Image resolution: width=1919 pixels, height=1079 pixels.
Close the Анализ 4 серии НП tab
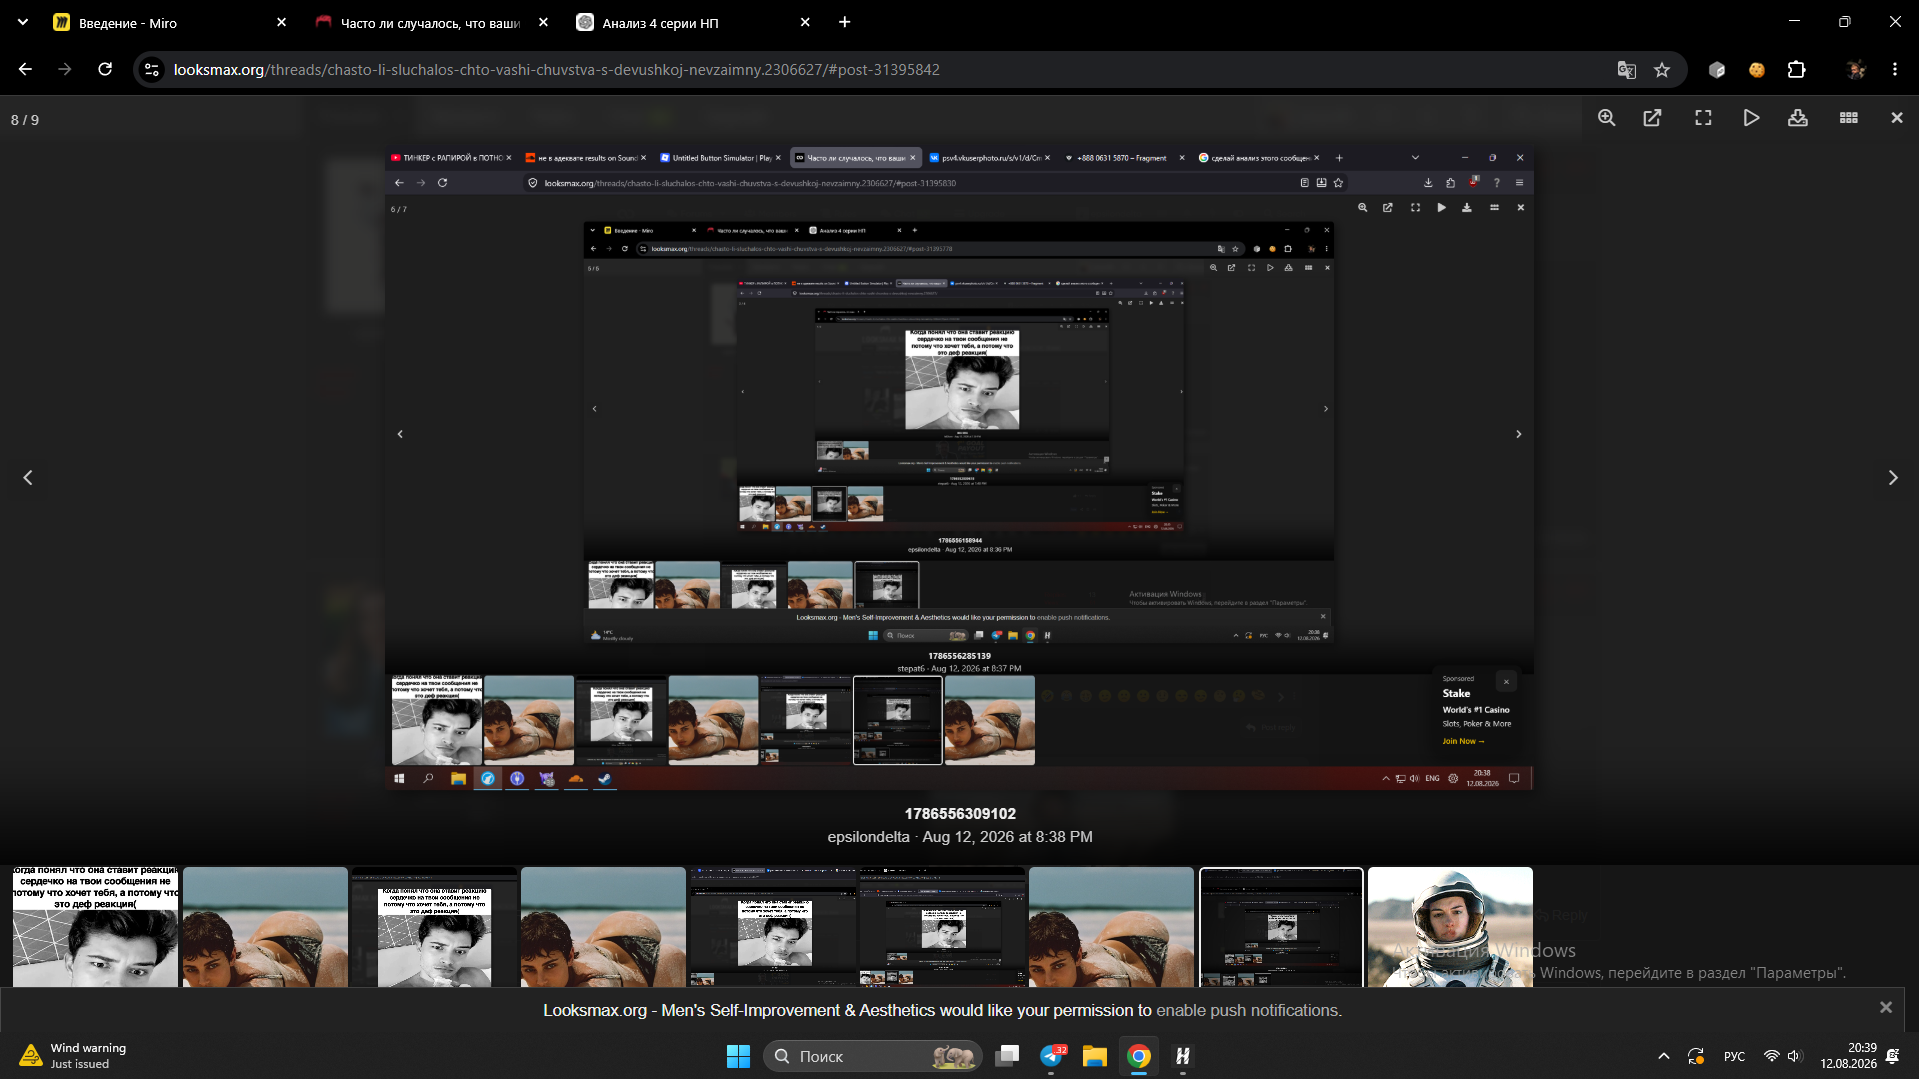[x=805, y=22]
